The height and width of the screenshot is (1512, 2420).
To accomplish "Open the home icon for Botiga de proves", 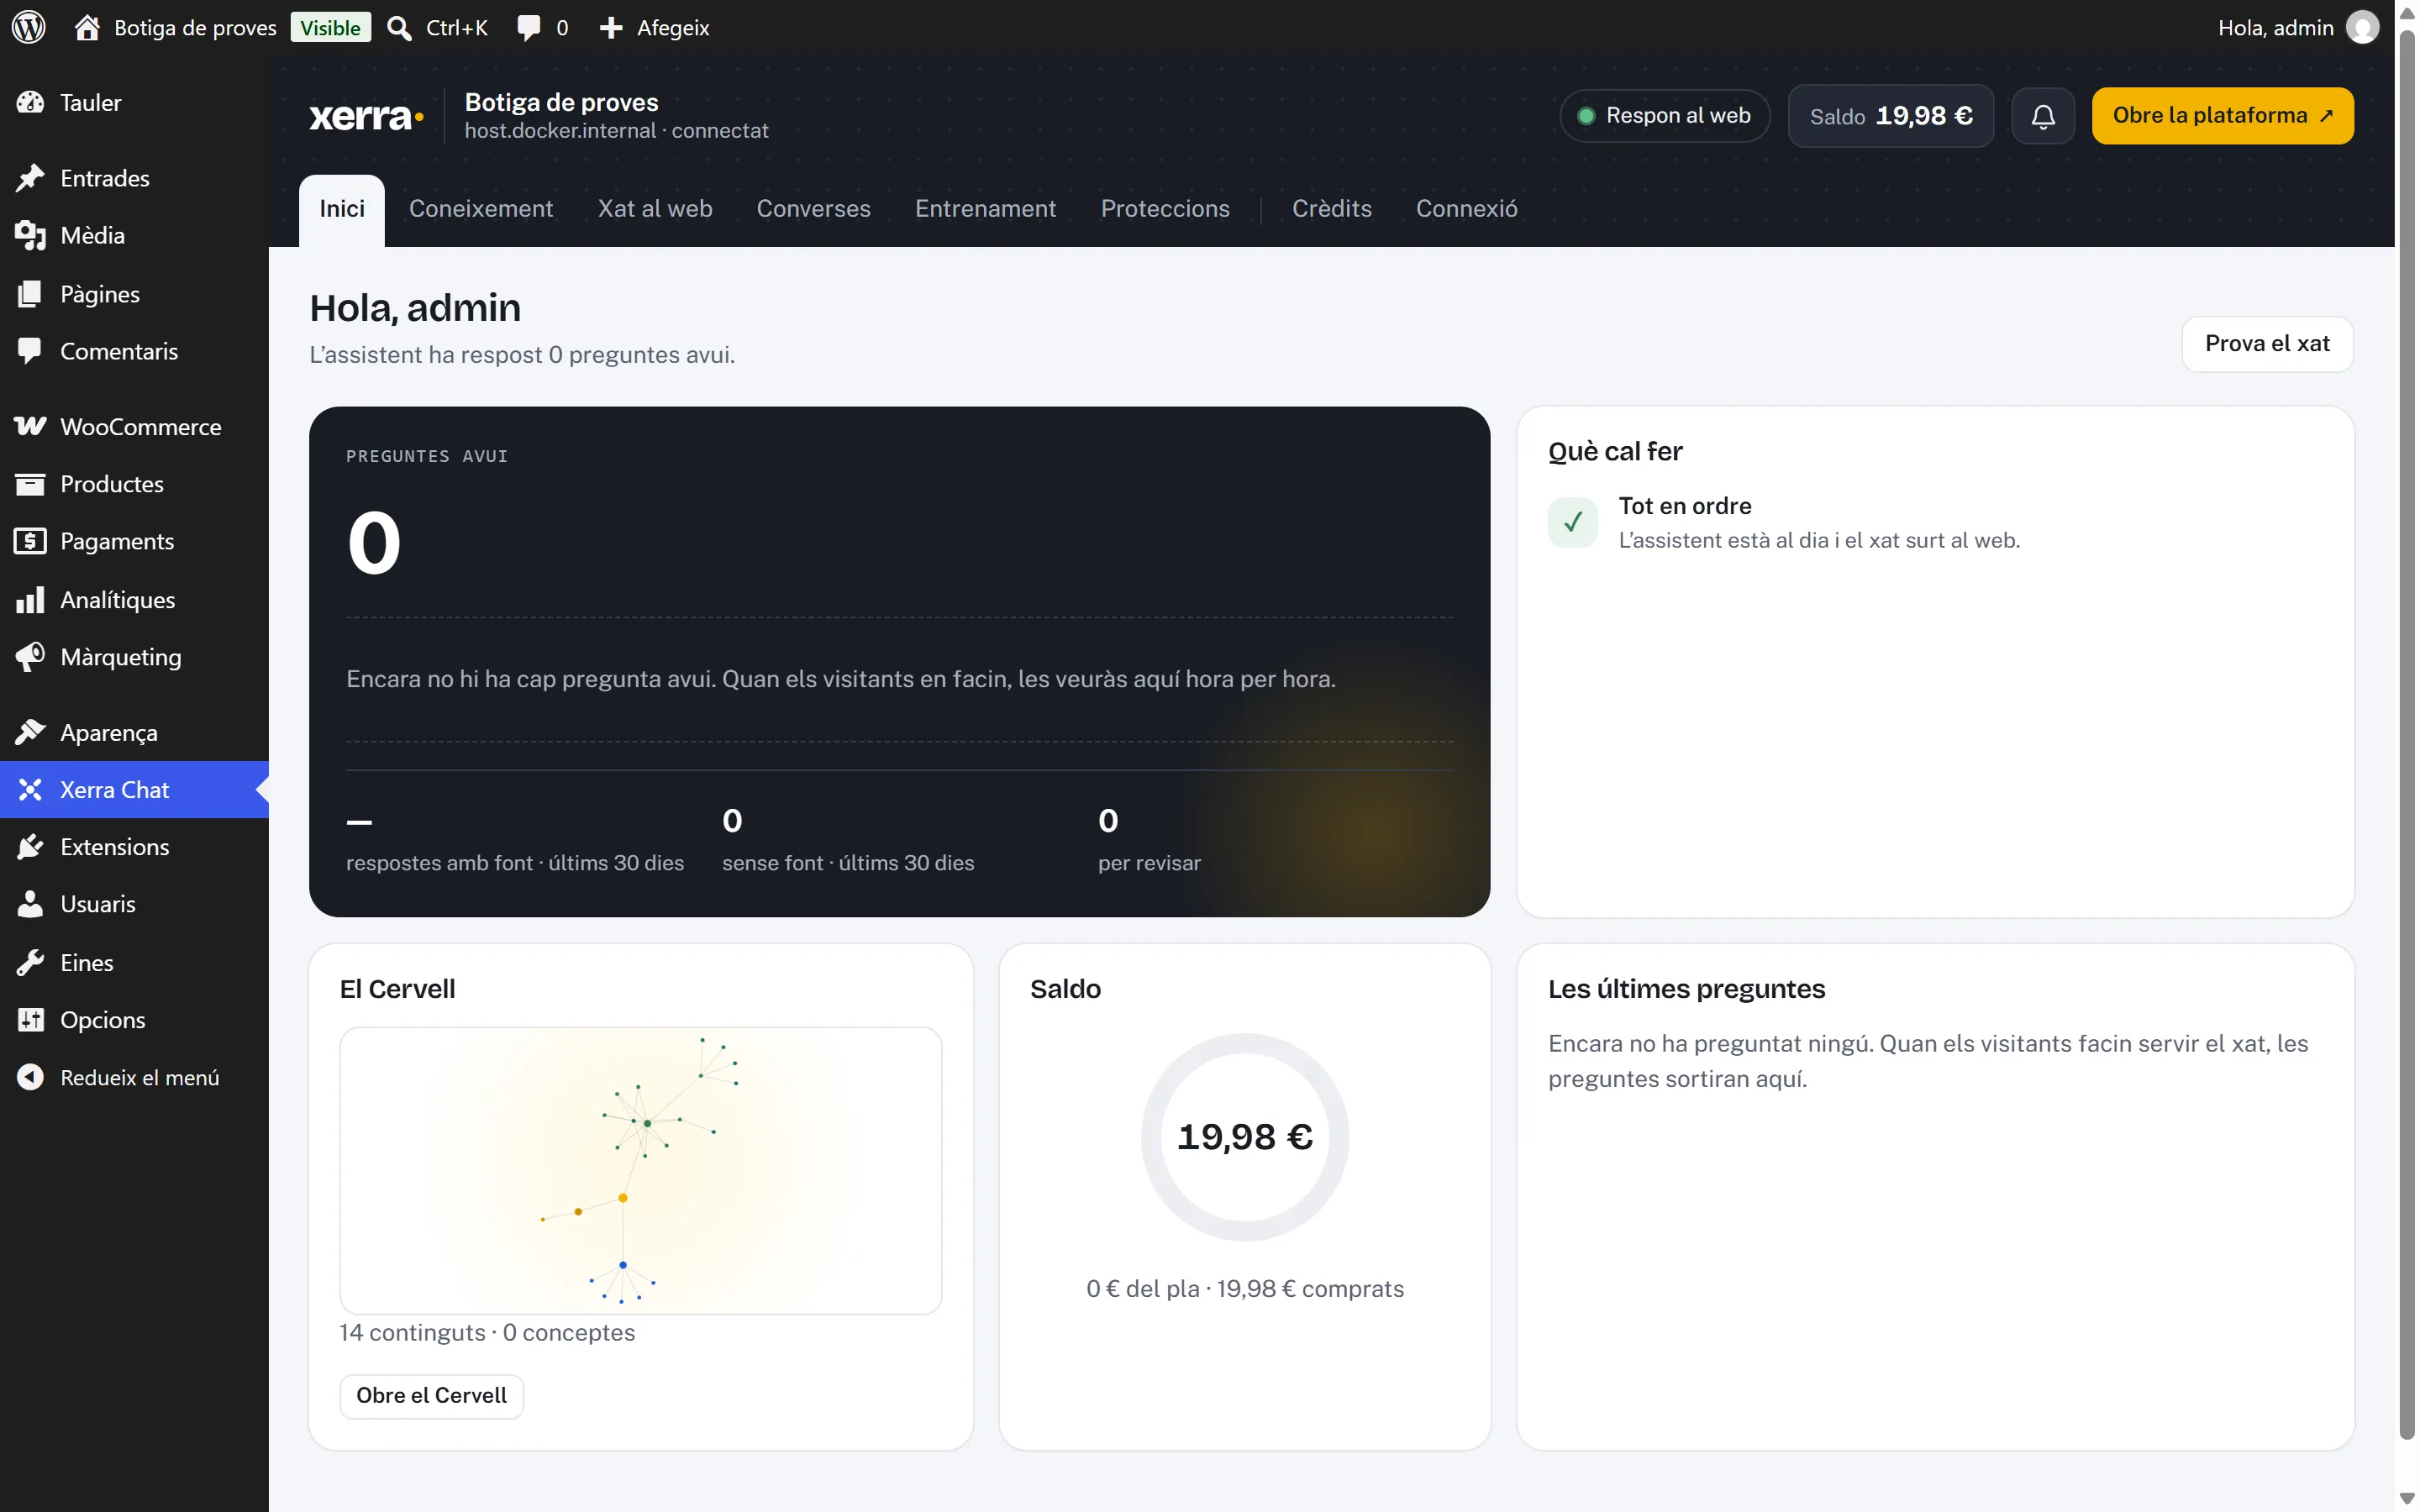I will (87, 27).
